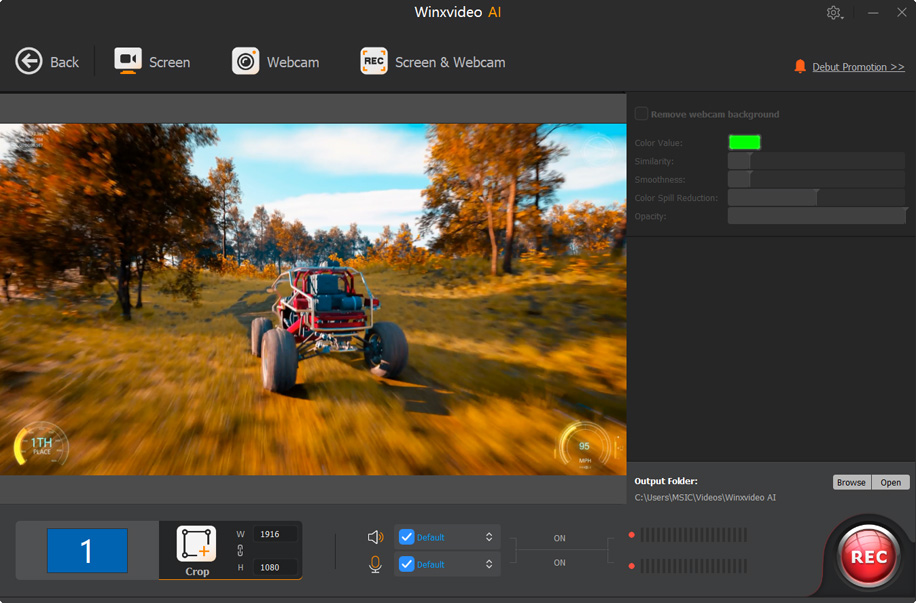Viewport: 916px width, 603px height.
Task: Click the Back arrow icon
Action: (x=29, y=61)
